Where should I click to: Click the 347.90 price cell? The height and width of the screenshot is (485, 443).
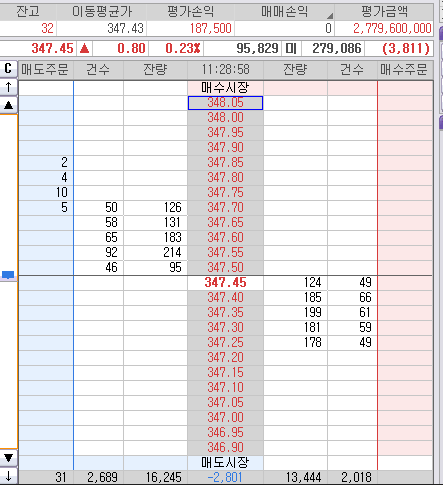point(226,148)
